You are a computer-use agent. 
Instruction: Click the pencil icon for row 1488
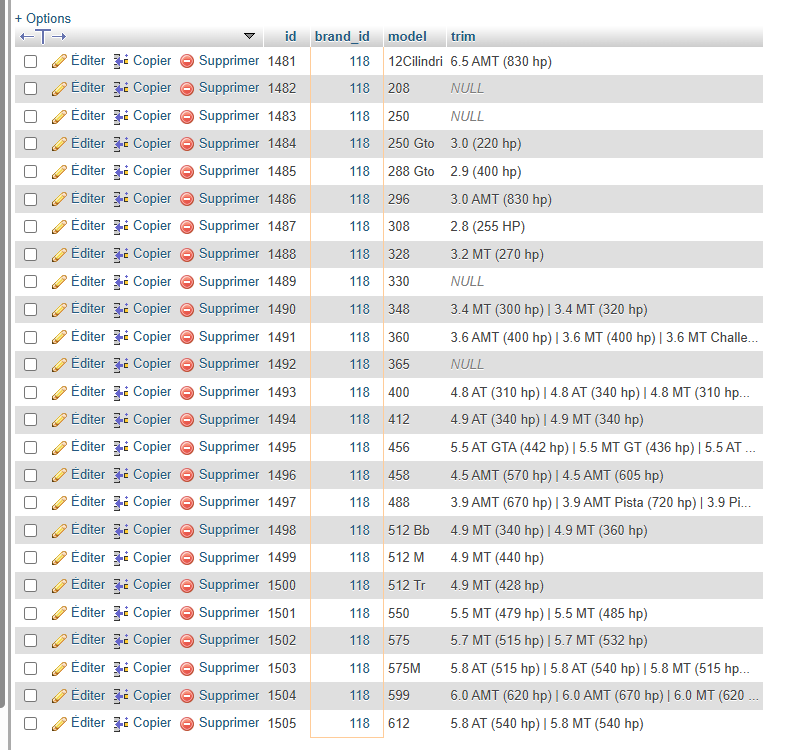(x=59, y=254)
